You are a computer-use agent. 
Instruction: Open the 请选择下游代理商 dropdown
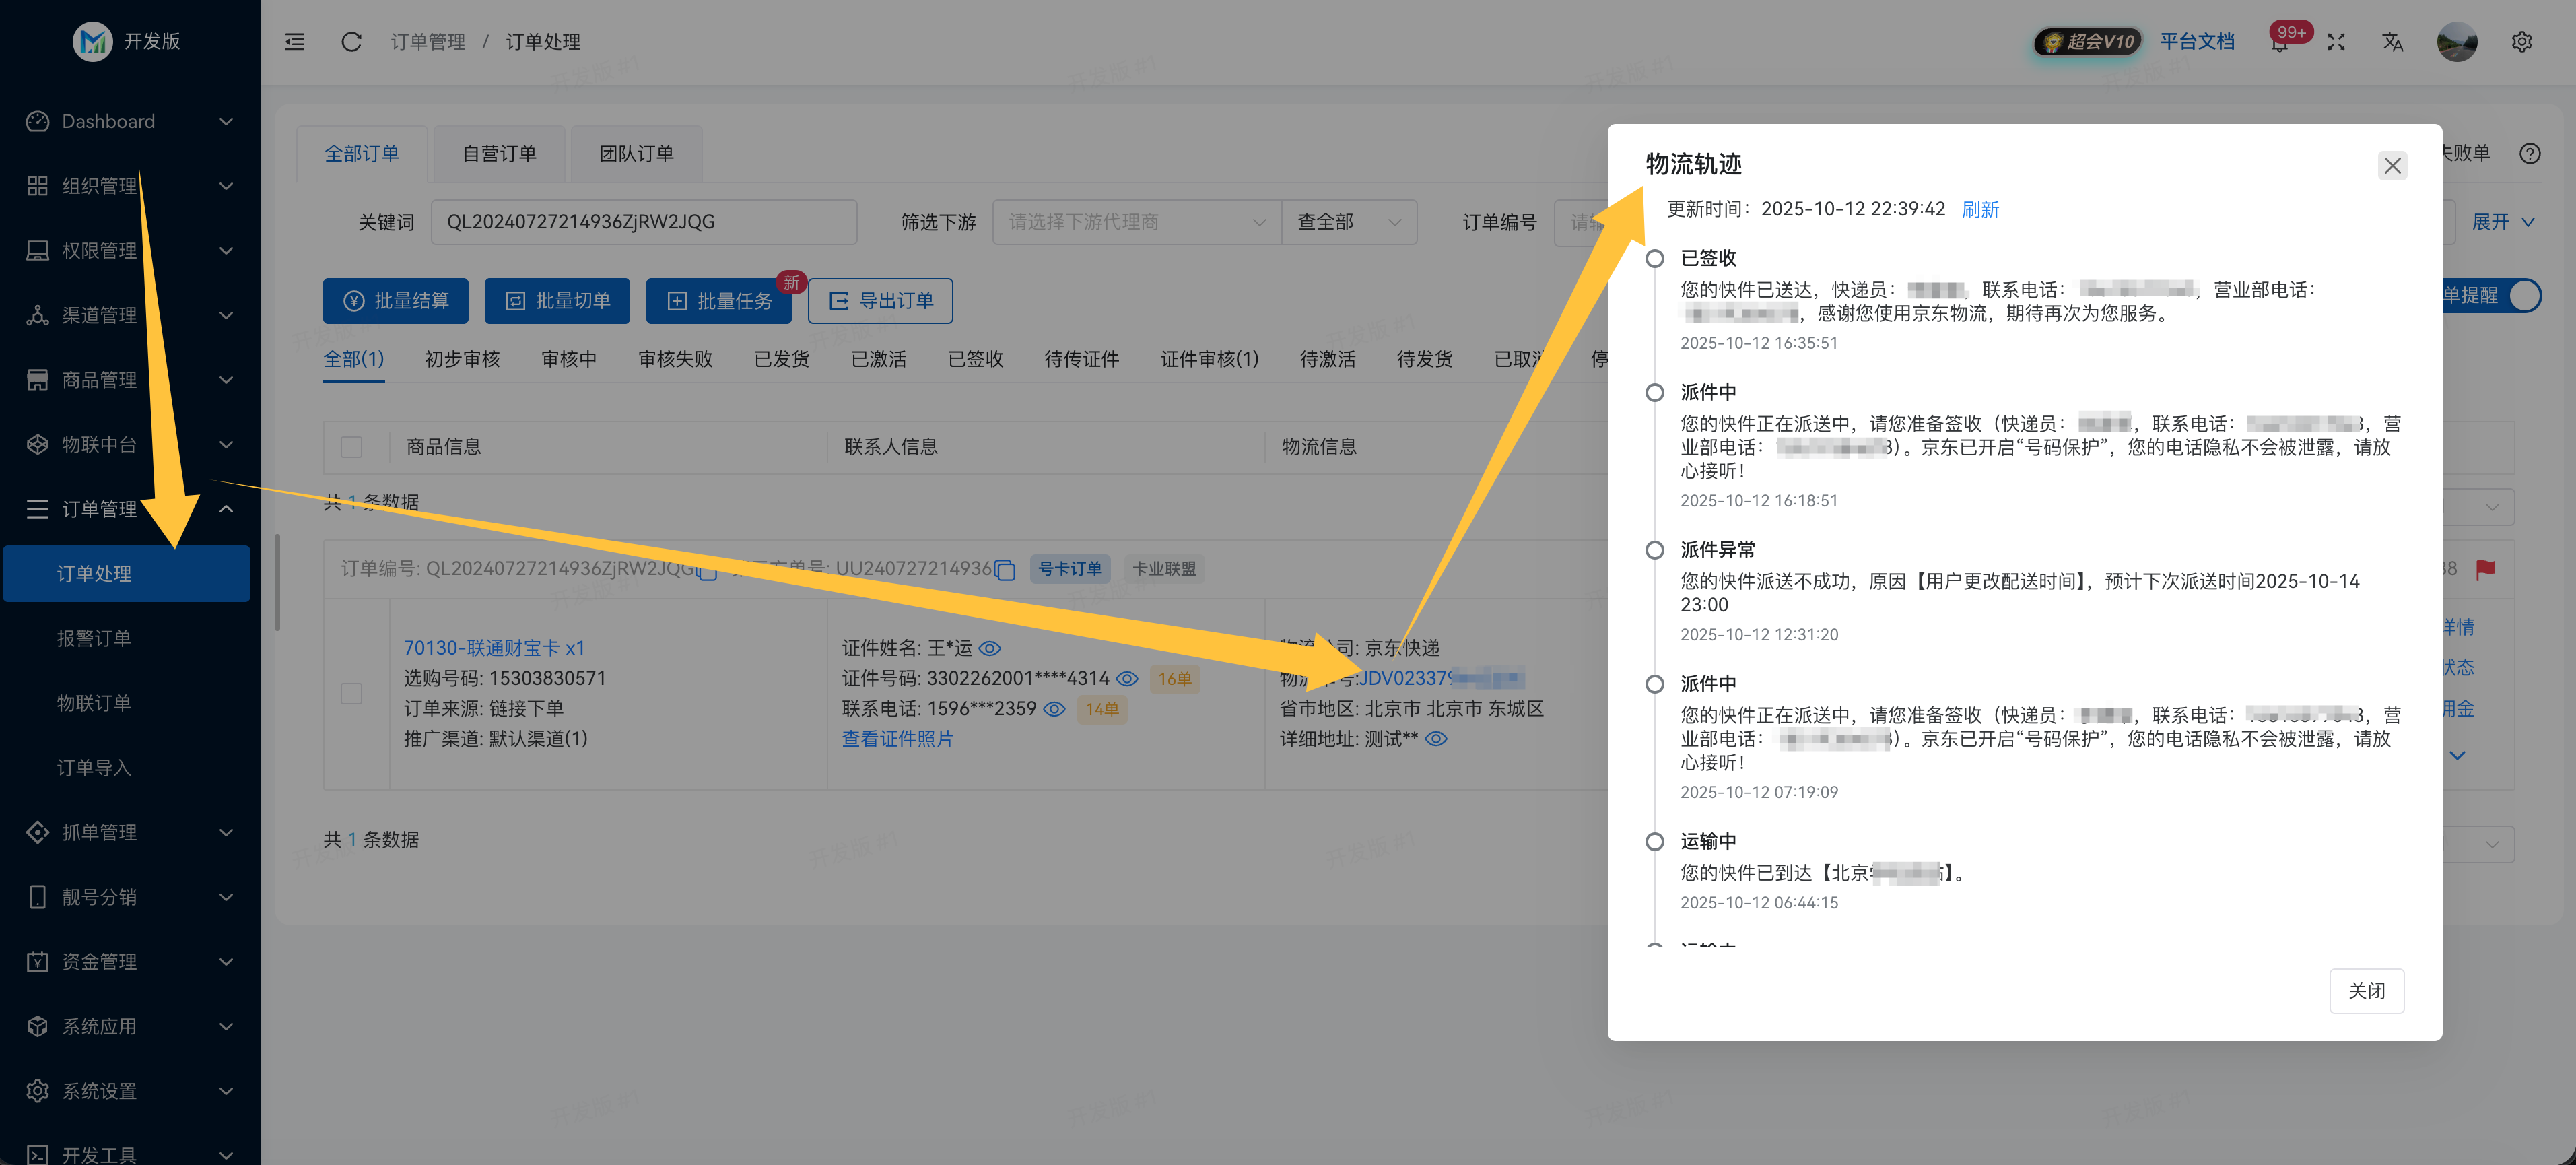pos(1136,222)
